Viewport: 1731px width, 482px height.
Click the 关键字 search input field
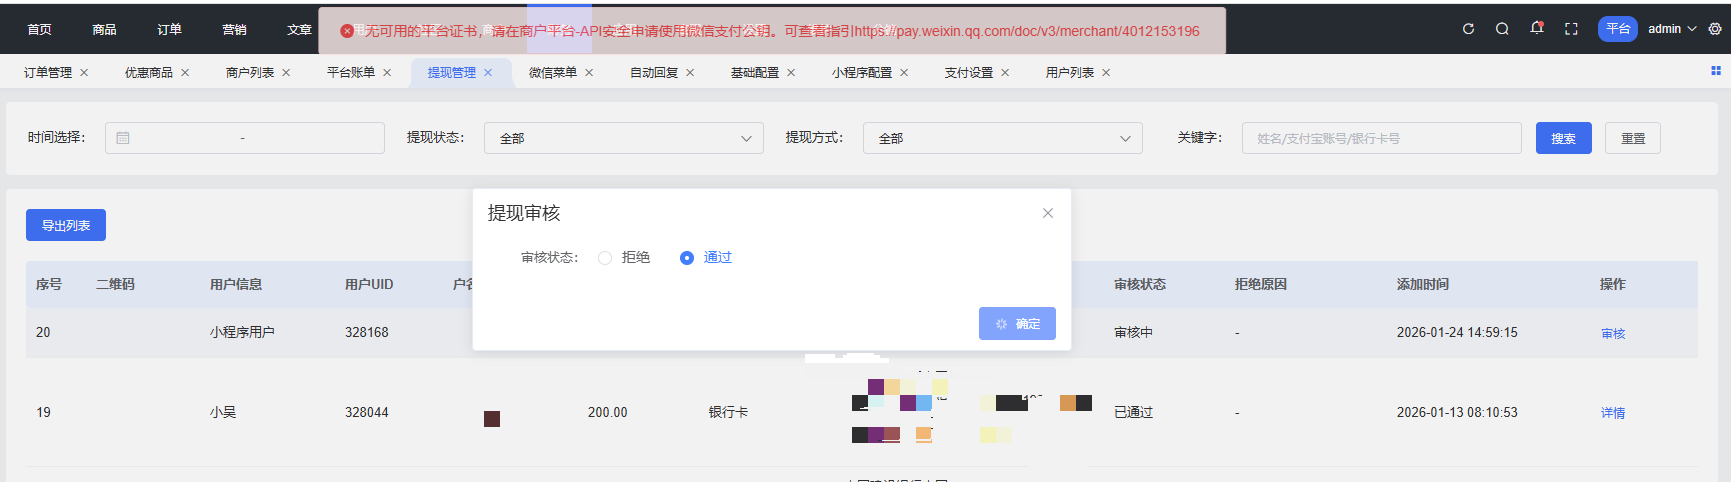(x=1381, y=138)
